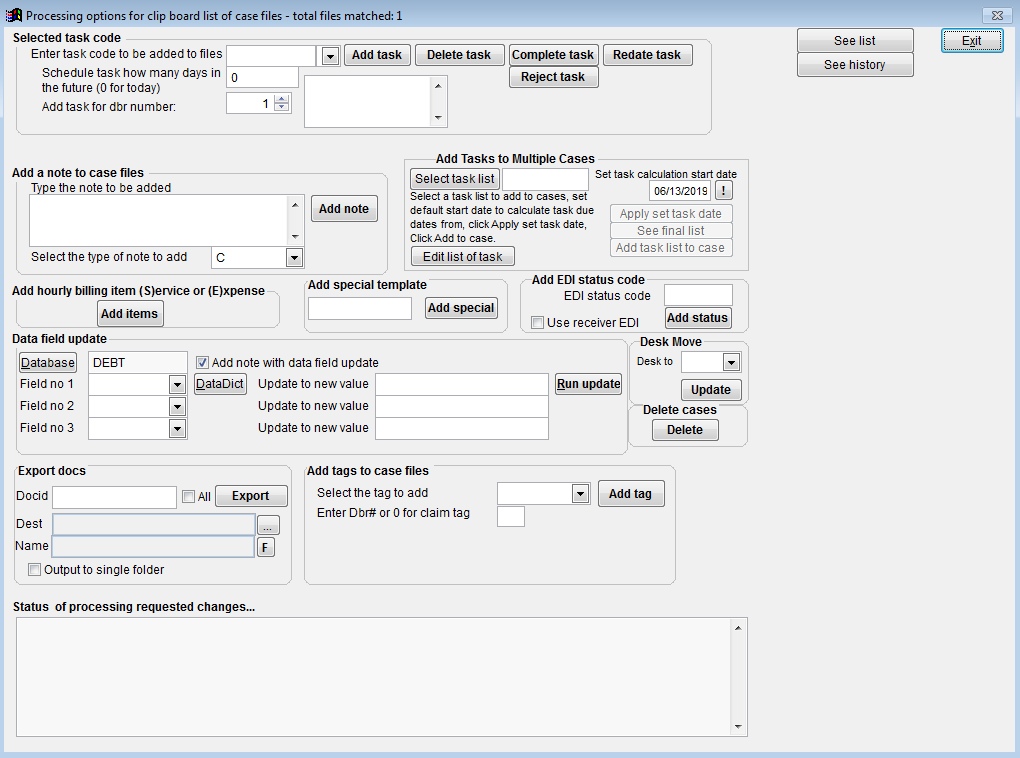The image size is (1020, 758).
Task: Click the Add items button
Action: [x=129, y=314]
